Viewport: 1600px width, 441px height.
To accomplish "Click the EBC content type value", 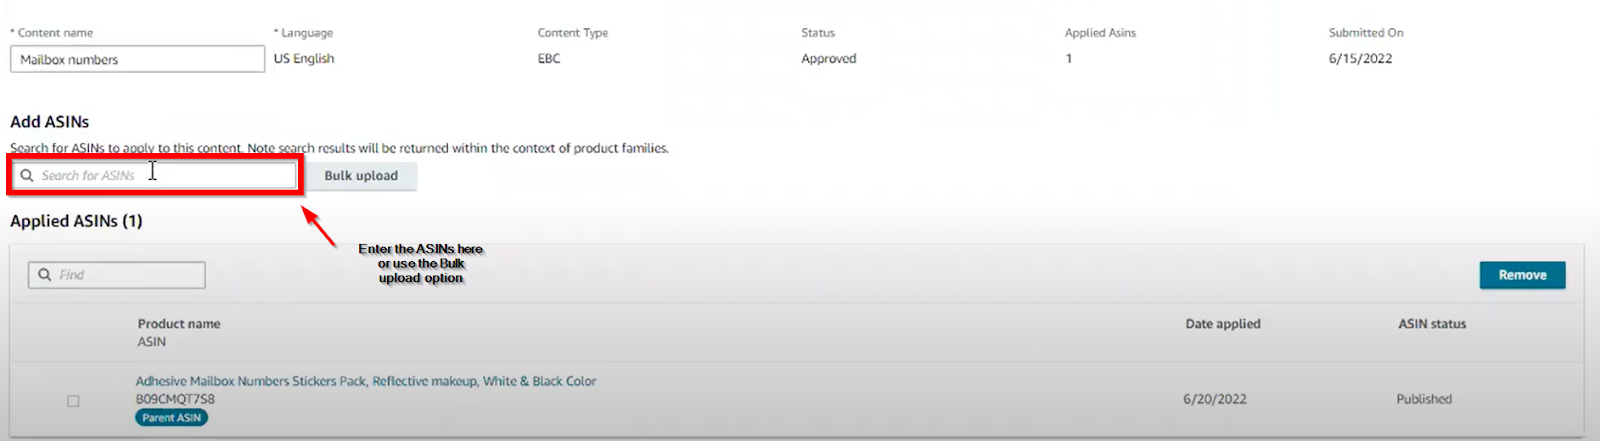I will coord(549,59).
